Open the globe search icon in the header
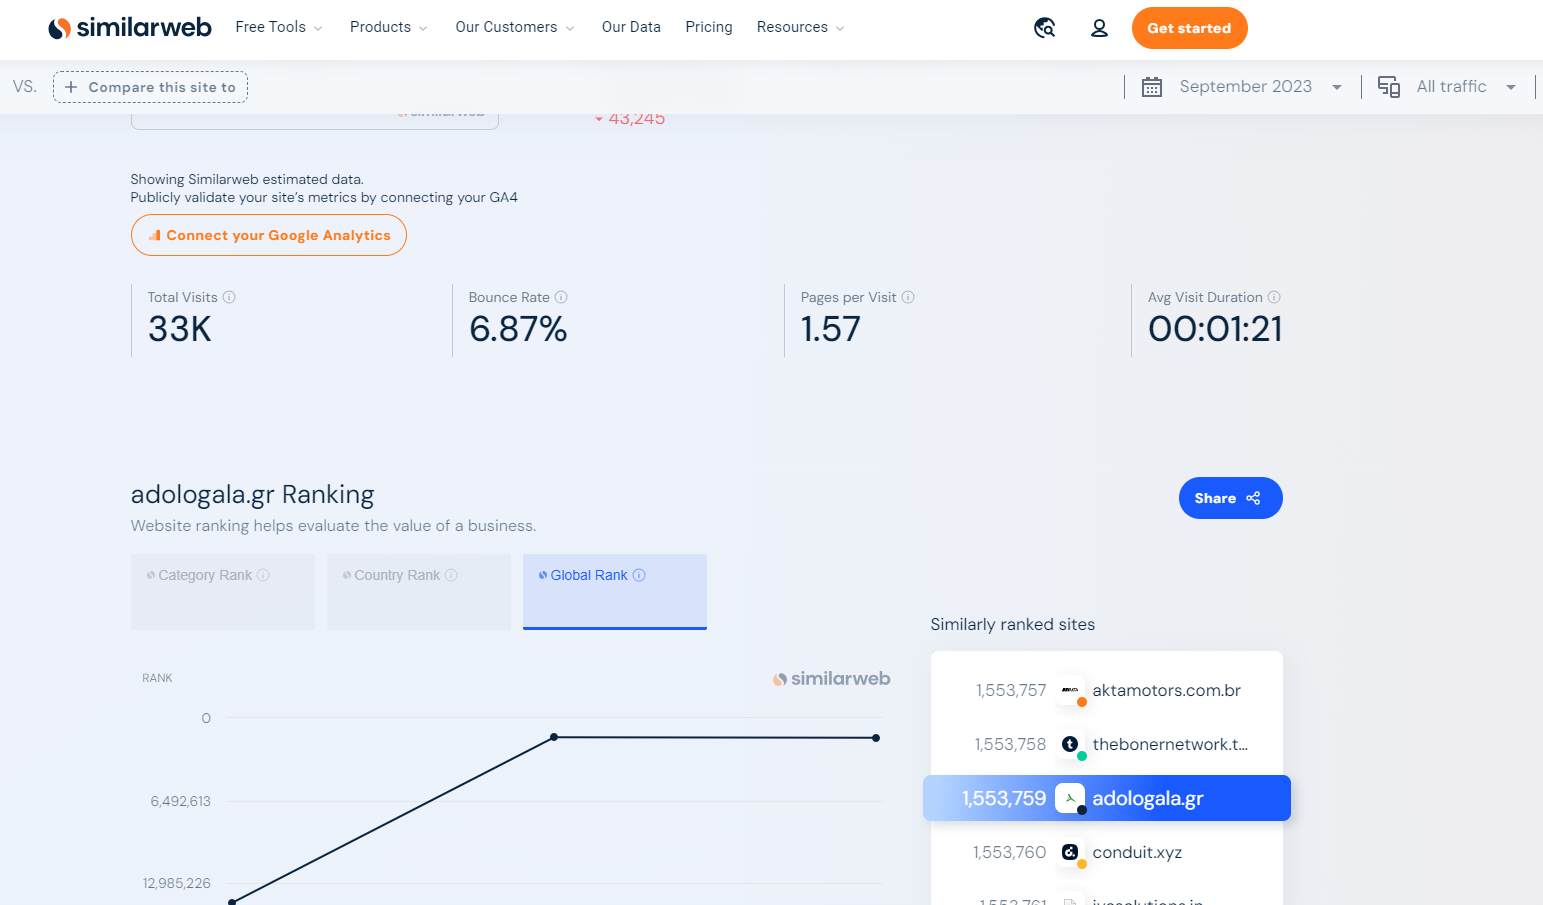1543x905 pixels. (x=1045, y=28)
